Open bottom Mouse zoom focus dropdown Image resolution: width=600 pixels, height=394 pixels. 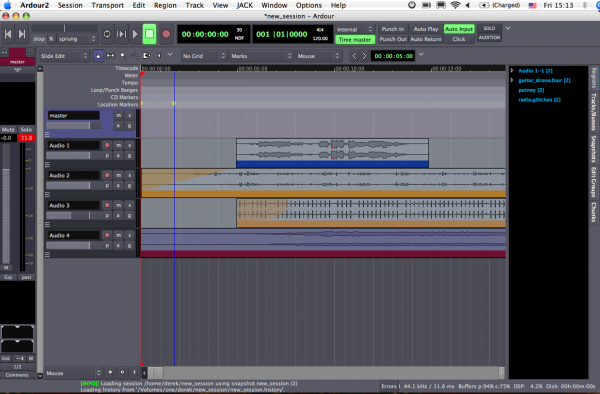(73, 373)
